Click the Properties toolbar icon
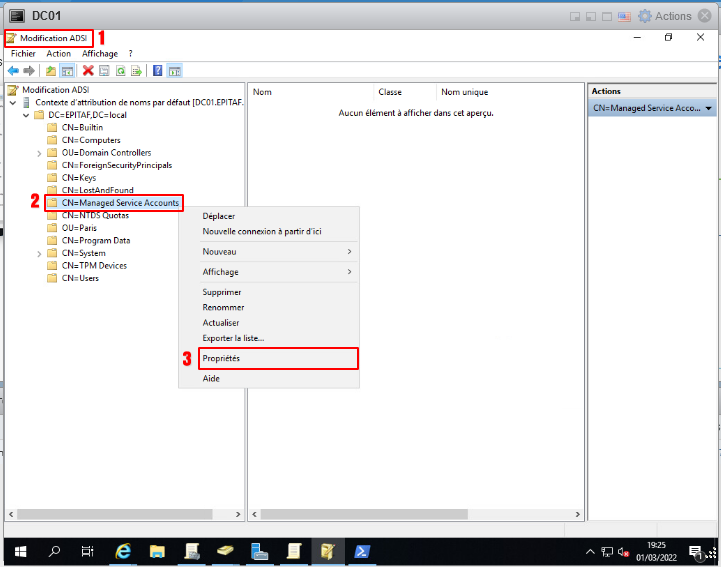 (104, 71)
